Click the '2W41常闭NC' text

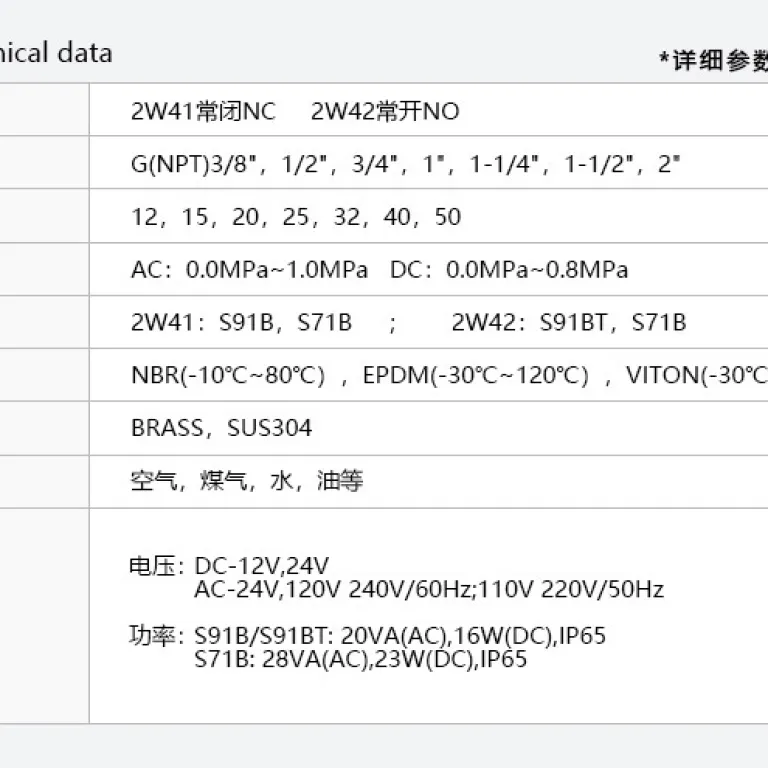203,111
